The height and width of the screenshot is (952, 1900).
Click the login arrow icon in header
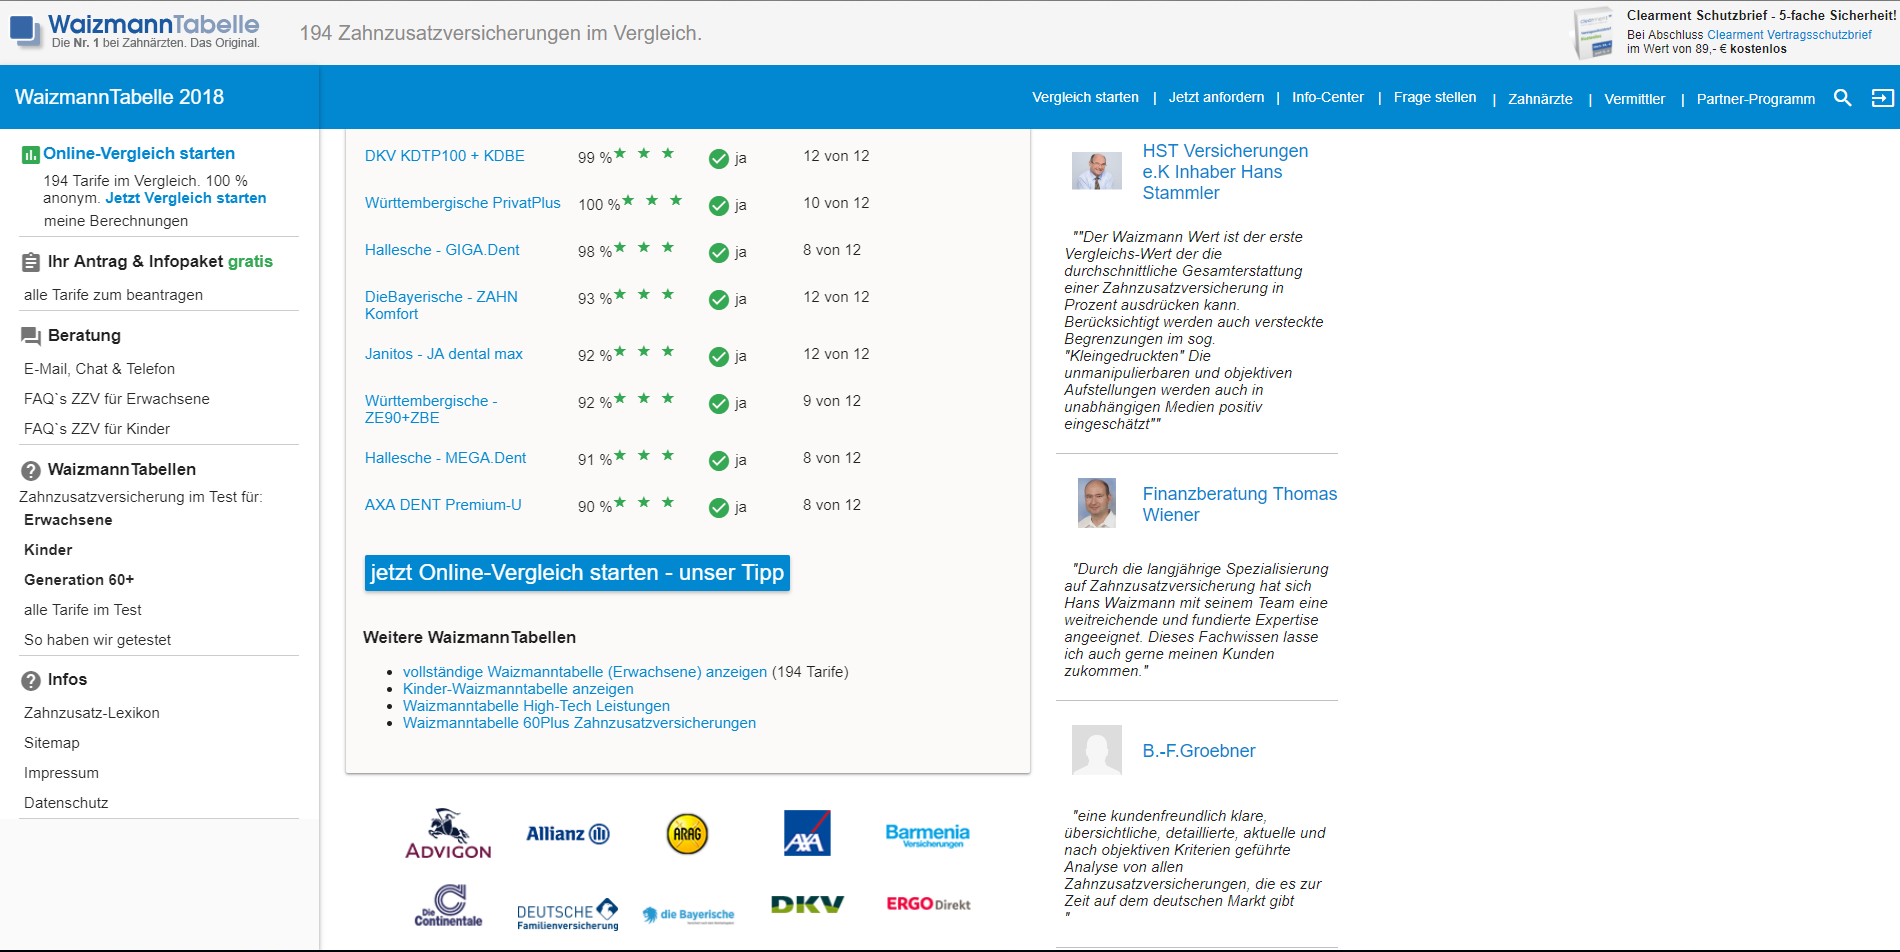1882,97
